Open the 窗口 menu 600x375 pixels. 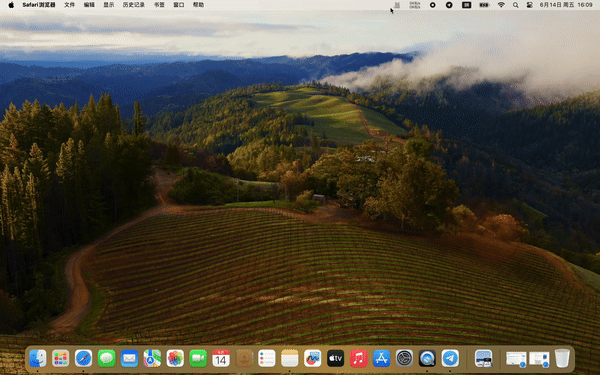click(x=179, y=5)
